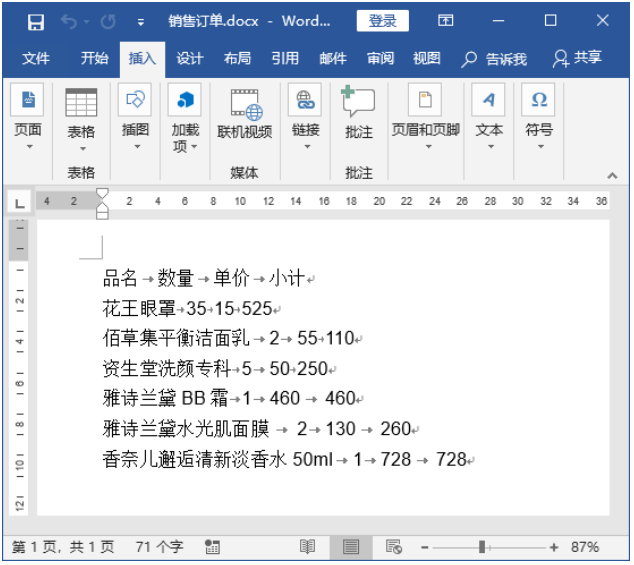This screenshot has width=634, height=565.
Task: Insert a table with 表格 button
Action: coord(81,113)
